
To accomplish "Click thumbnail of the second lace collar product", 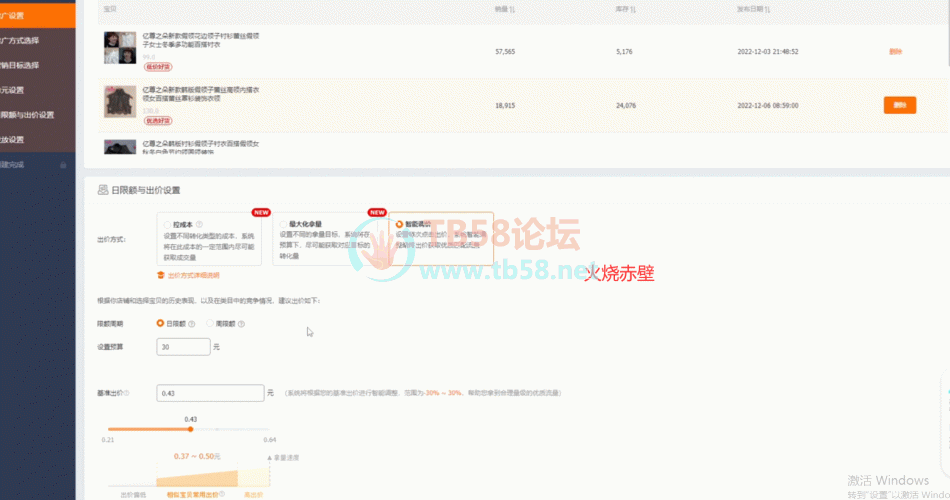I will tap(120, 101).
